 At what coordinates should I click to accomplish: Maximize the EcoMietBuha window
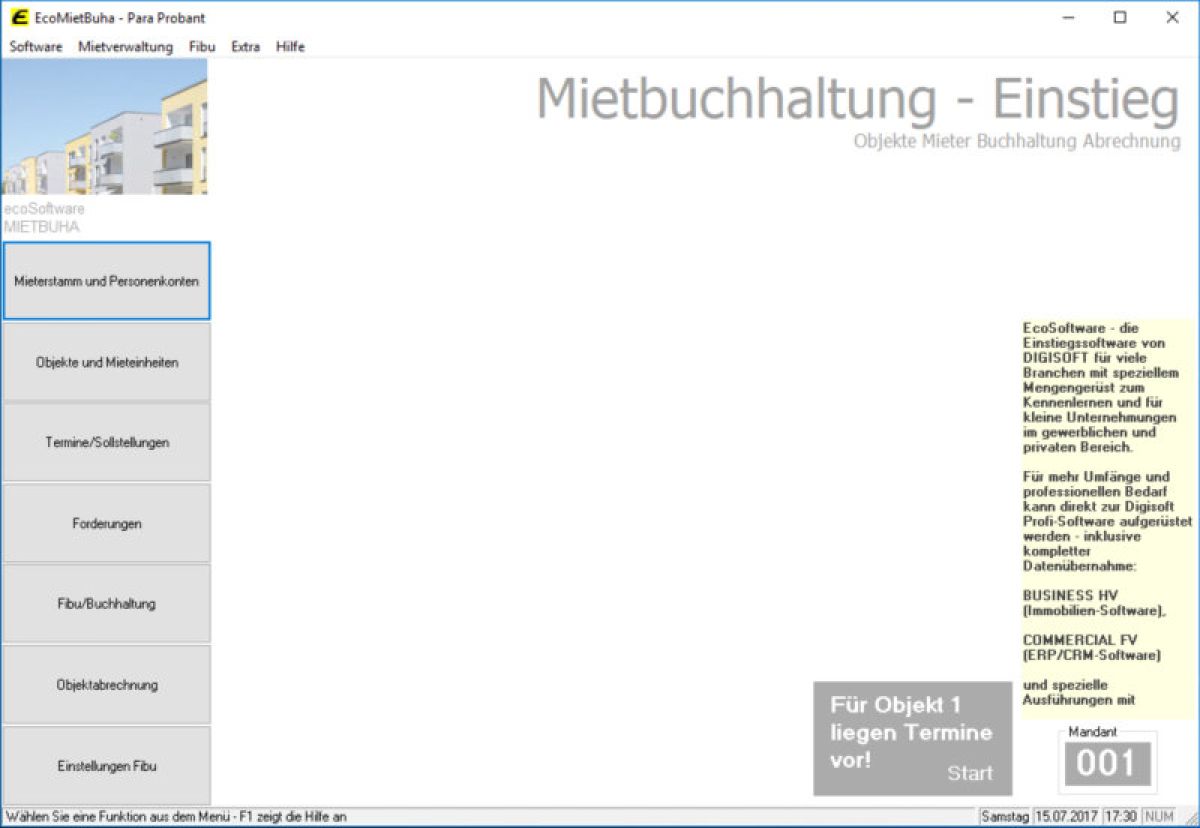click(x=1120, y=17)
